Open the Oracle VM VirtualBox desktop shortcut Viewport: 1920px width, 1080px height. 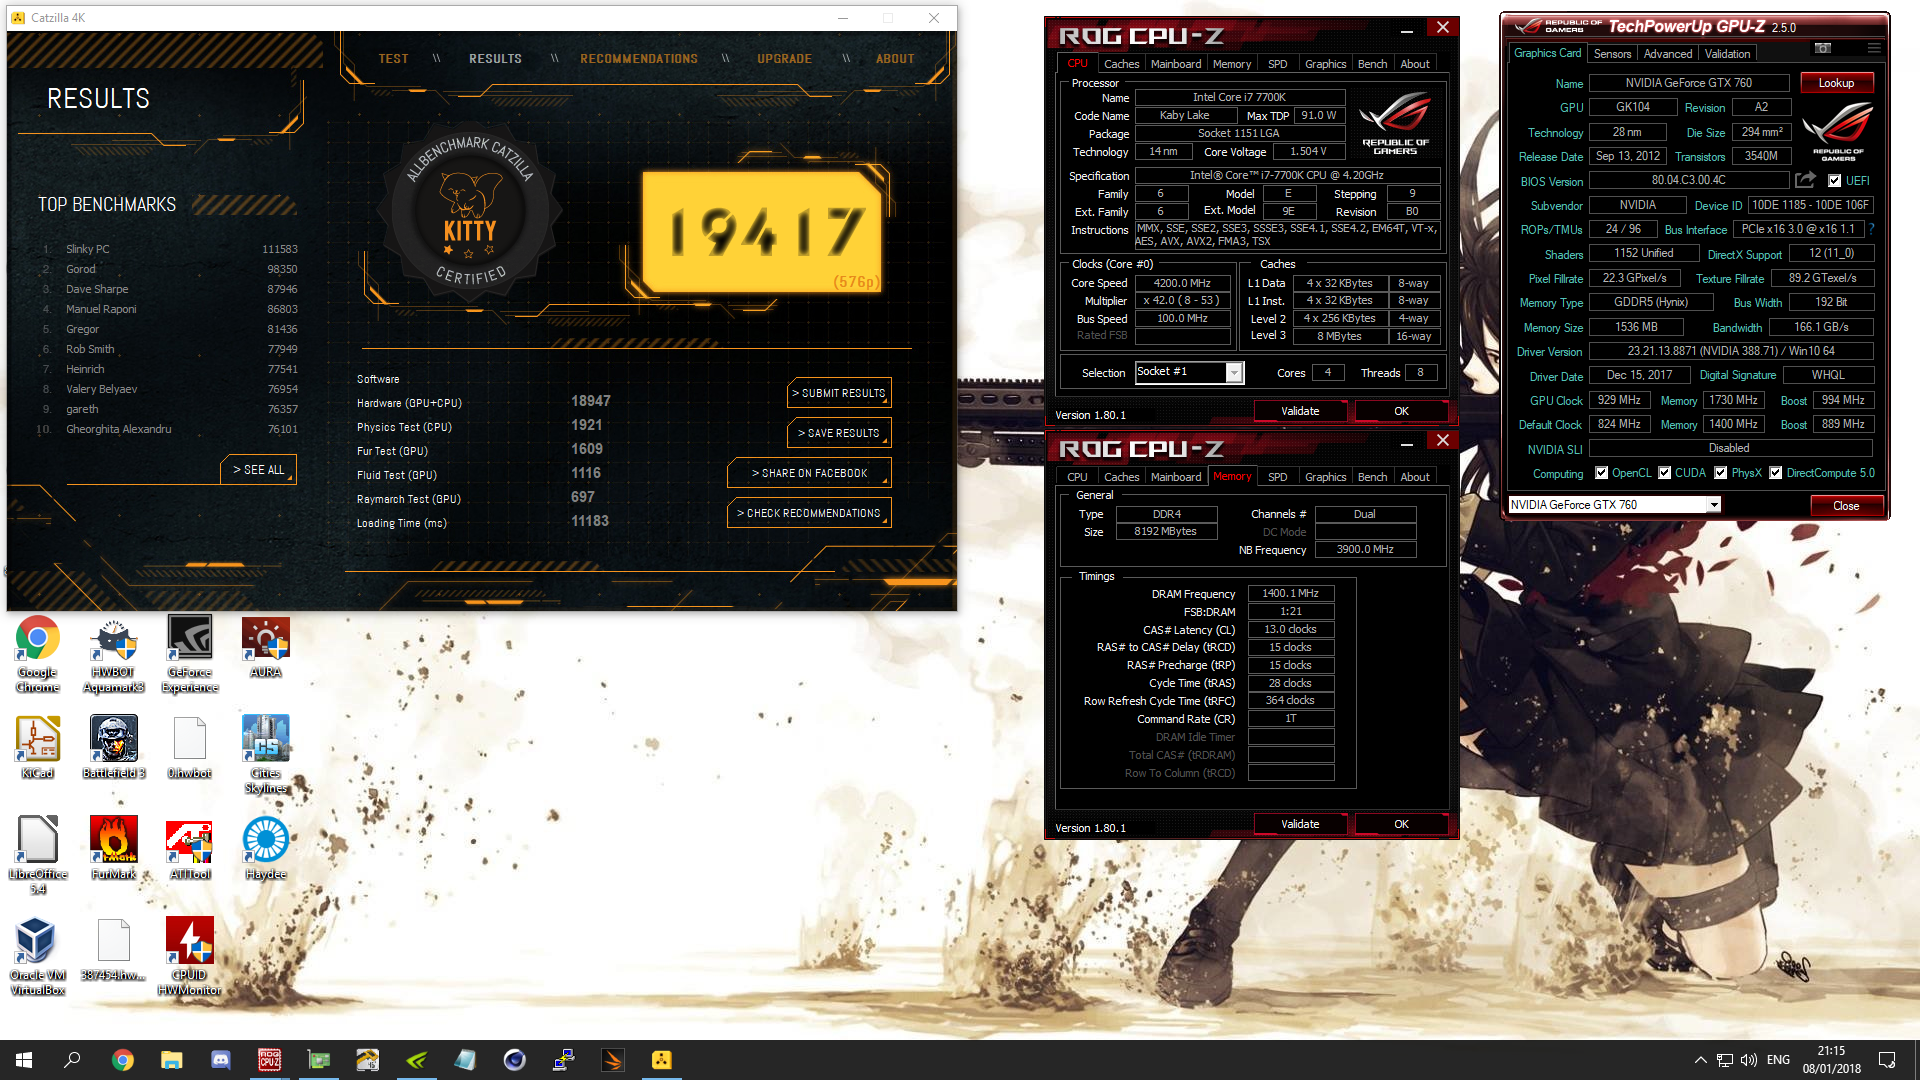[x=38, y=957]
